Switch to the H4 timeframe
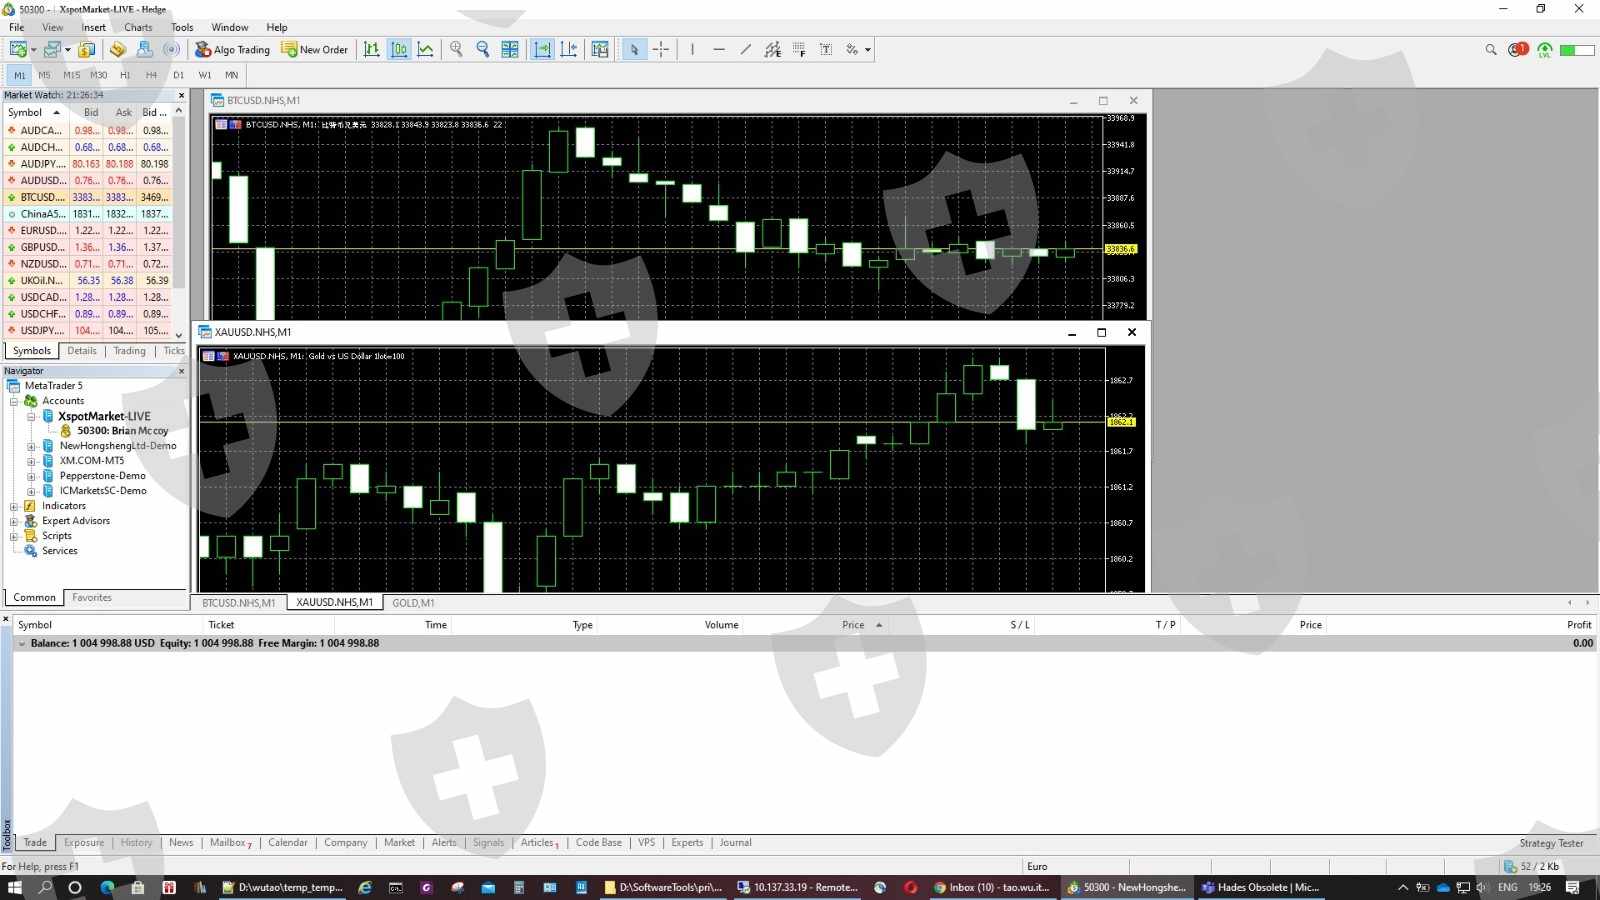This screenshot has width=1600, height=900. pos(151,75)
